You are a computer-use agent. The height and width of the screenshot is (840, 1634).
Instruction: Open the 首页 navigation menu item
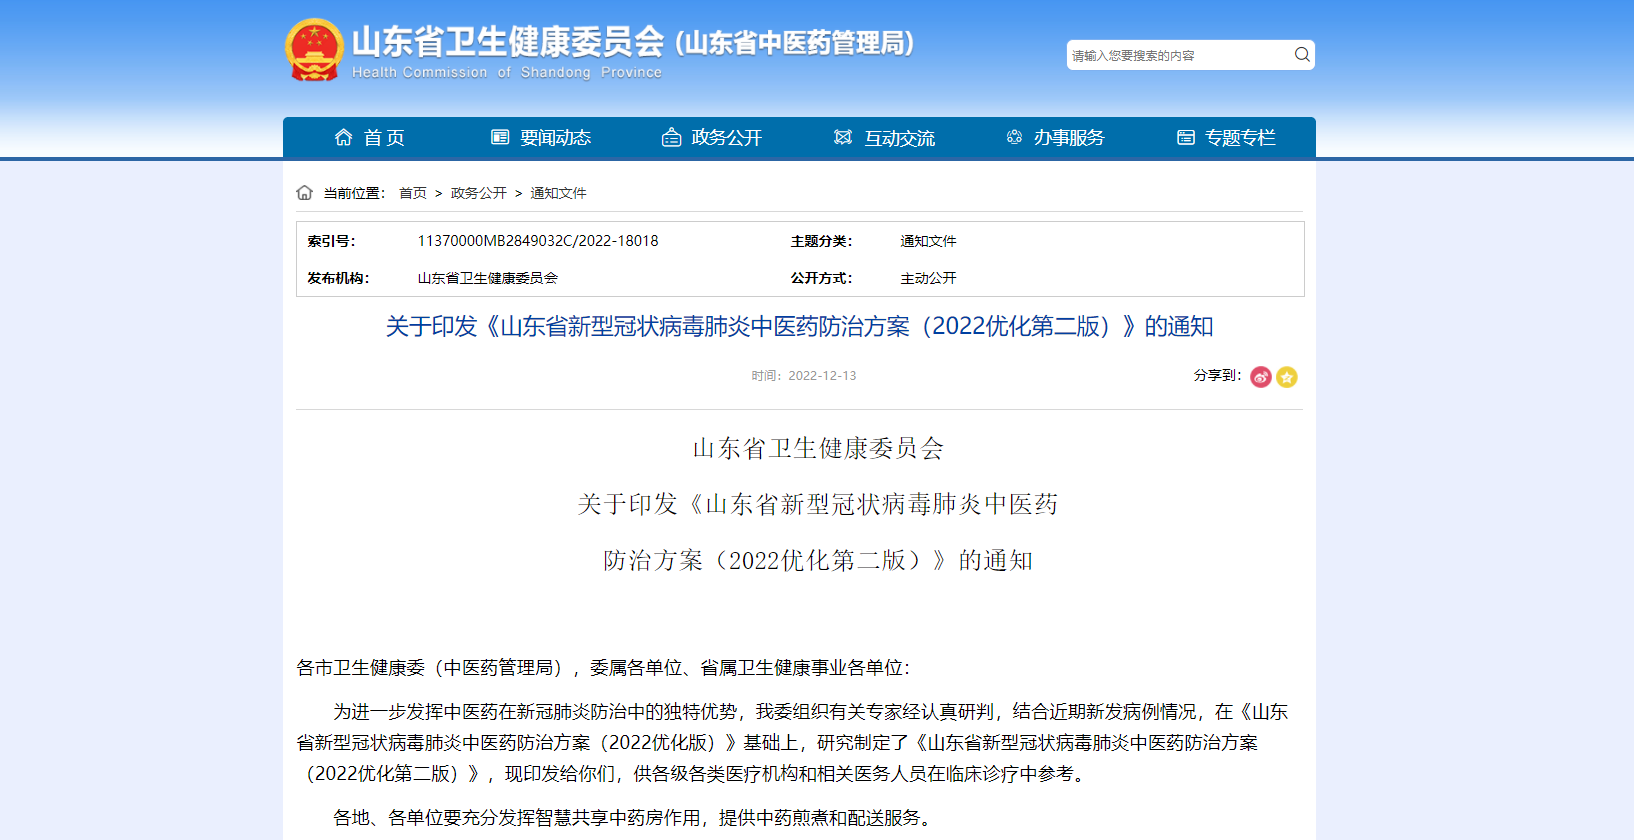coord(384,138)
